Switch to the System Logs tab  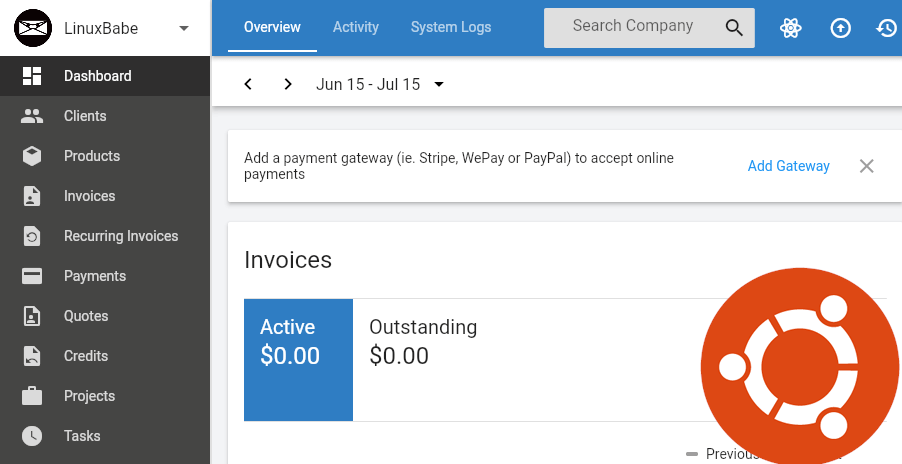[x=451, y=27]
